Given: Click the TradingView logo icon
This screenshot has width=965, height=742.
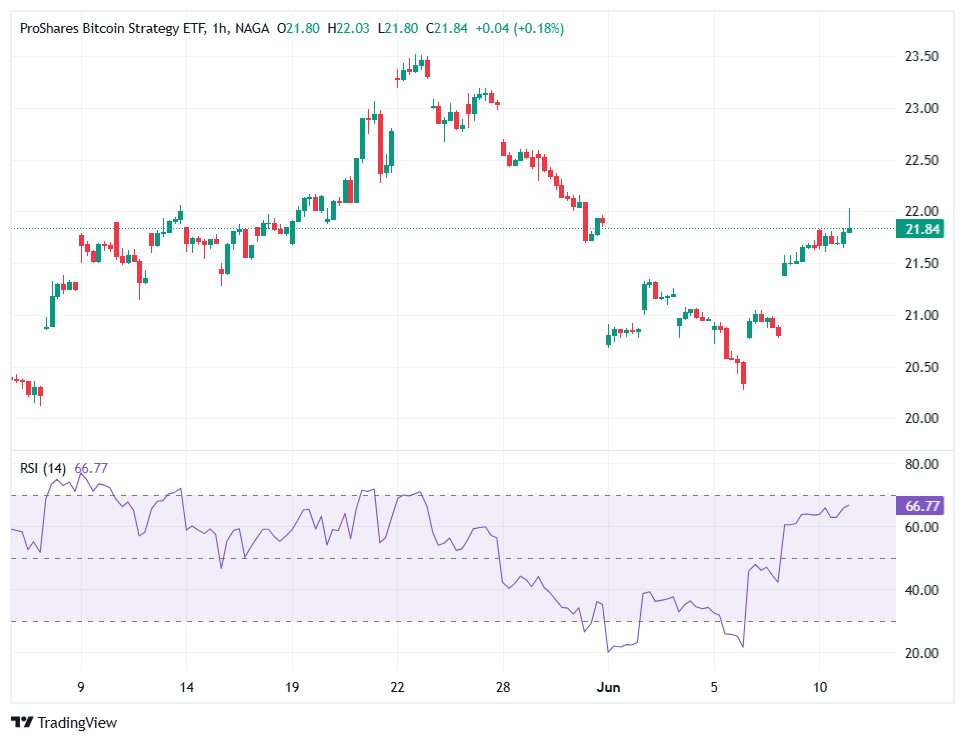Looking at the screenshot, I should pyautogui.click(x=21, y=722).
